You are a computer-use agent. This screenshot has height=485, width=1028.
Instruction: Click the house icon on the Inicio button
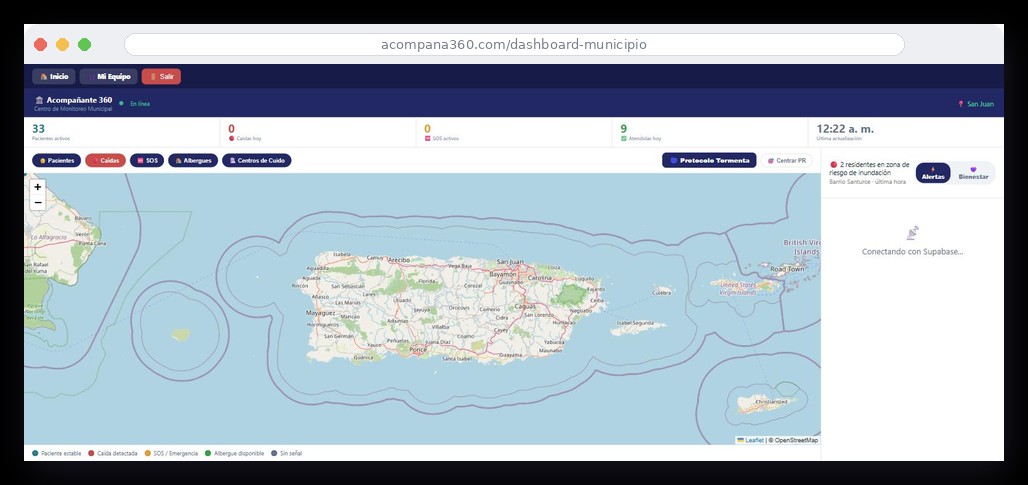(x=43, y=77)
